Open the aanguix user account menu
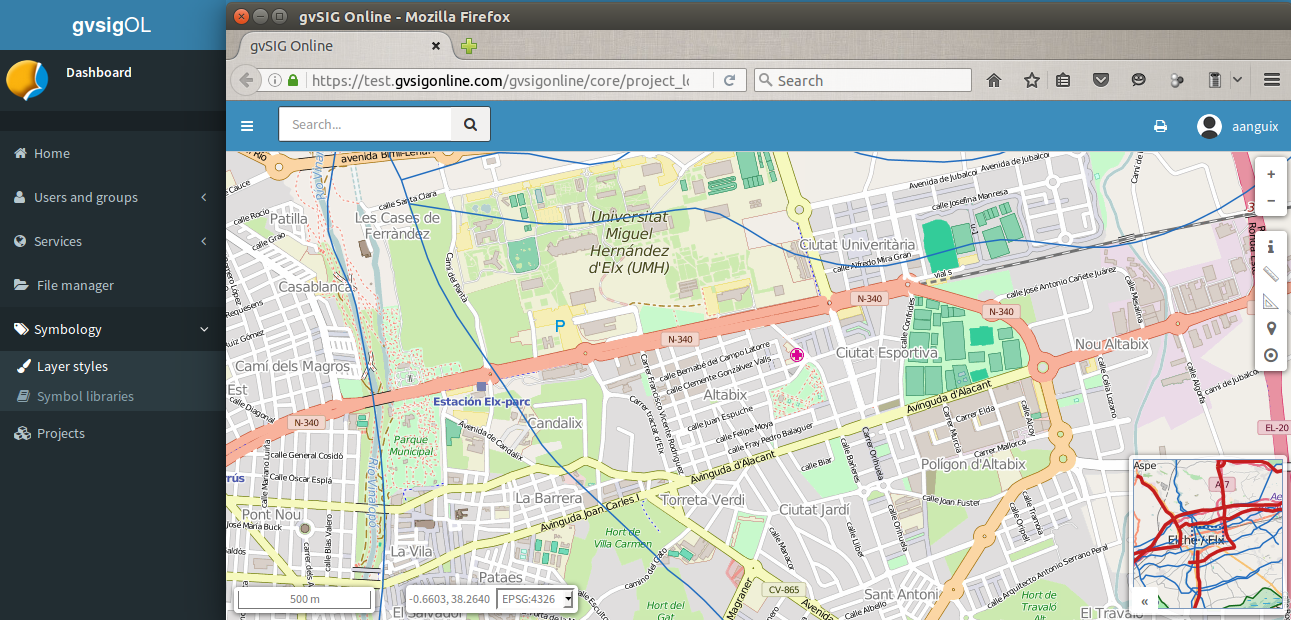 [x=1237, y=126]
